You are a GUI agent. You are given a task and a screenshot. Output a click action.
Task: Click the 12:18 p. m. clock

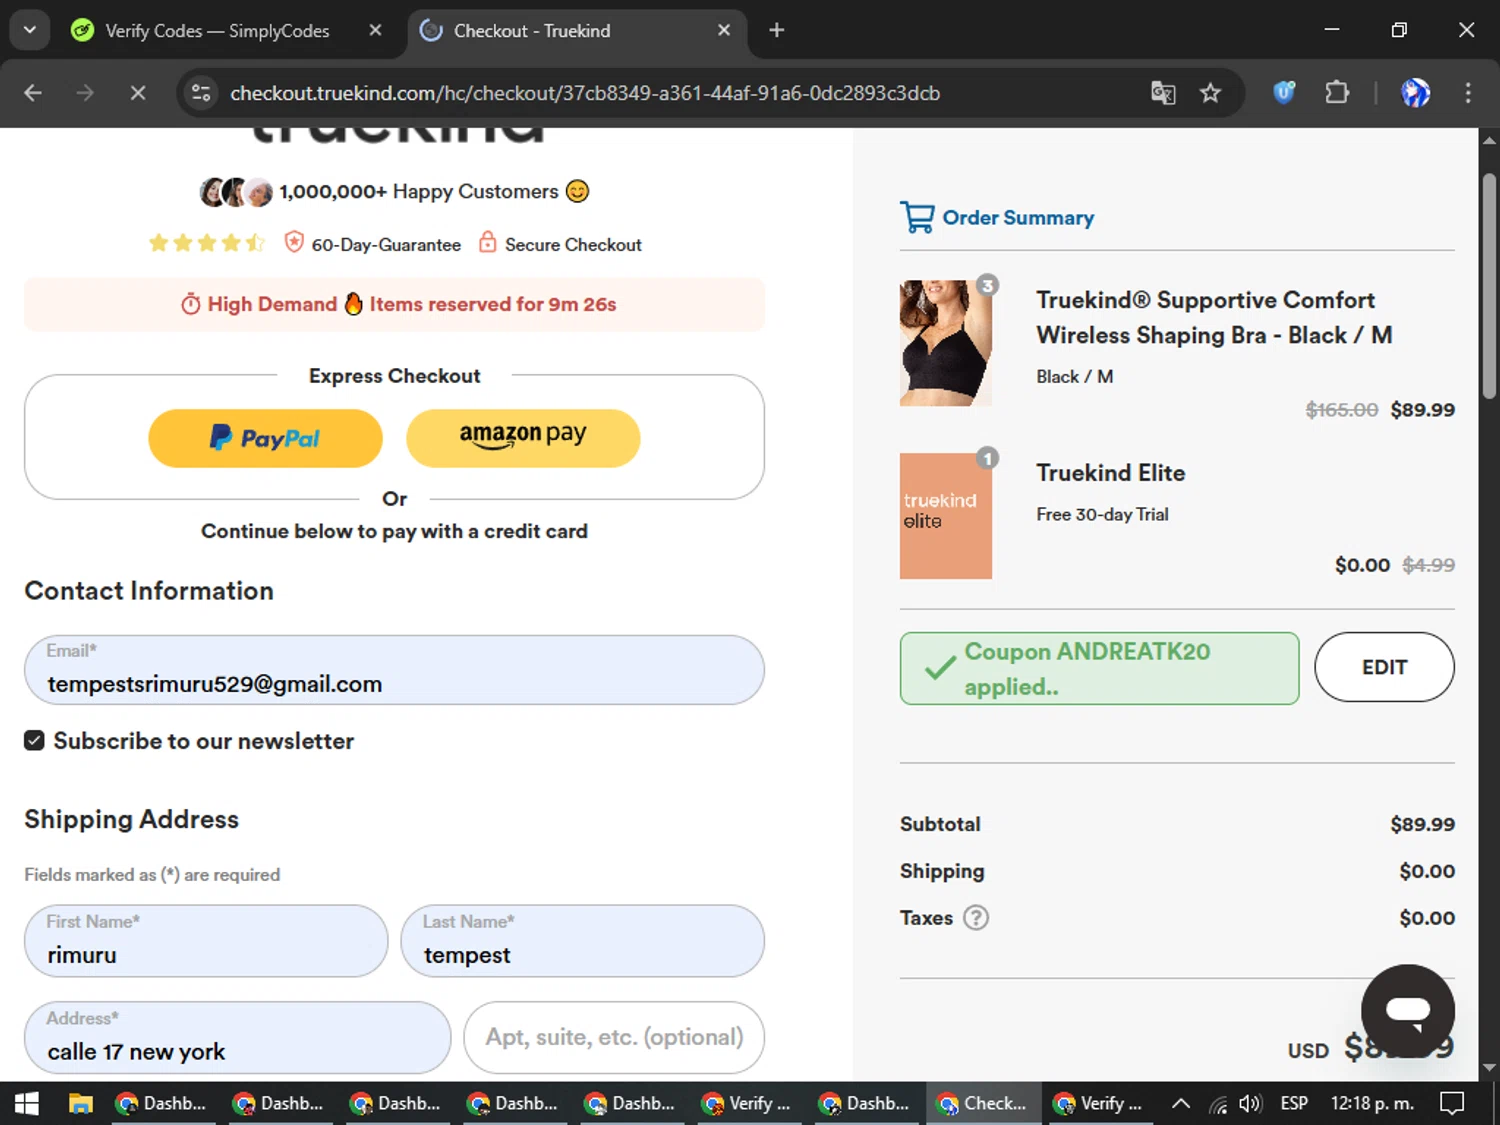(1372, 1103)
